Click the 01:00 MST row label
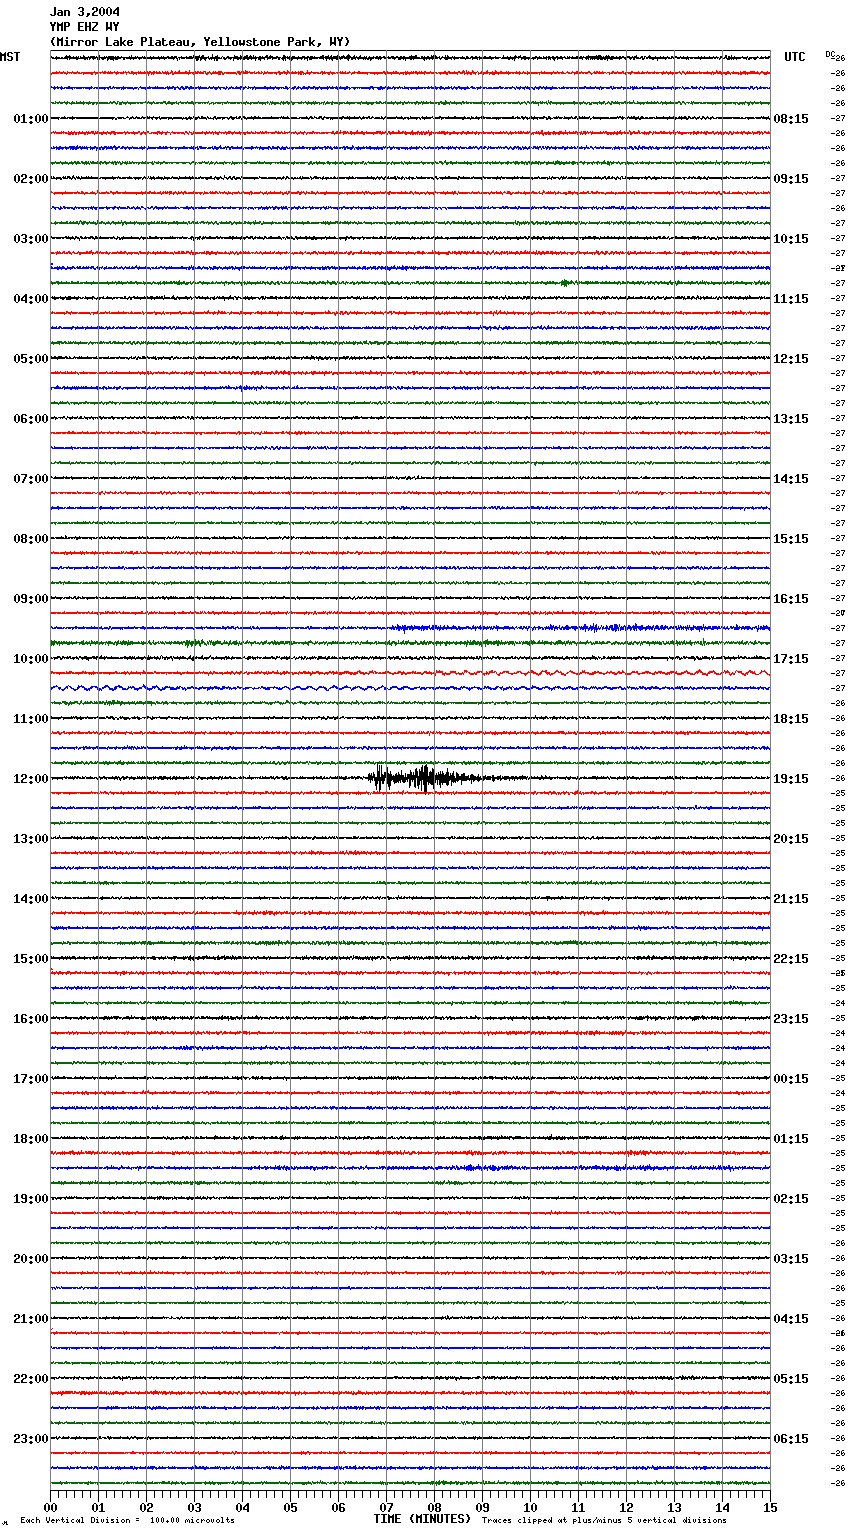The width and height of the screenshot is (850, 1534). [x=30, y=119]
